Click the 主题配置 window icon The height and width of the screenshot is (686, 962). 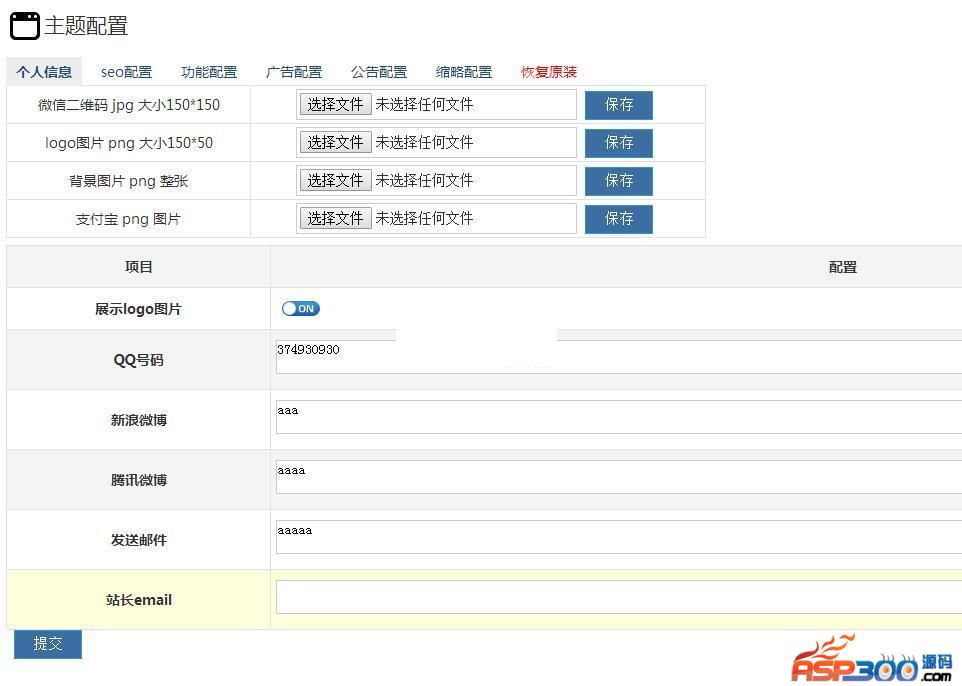[25, 26]
